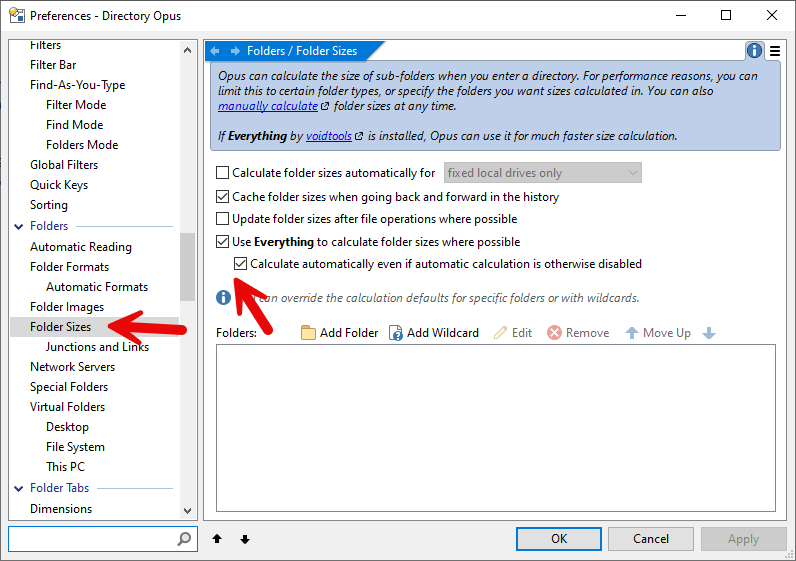Select Virtual Folders in the tree
Screen dimensions: 796x561
pyautogui.click(x=67, y=407)
